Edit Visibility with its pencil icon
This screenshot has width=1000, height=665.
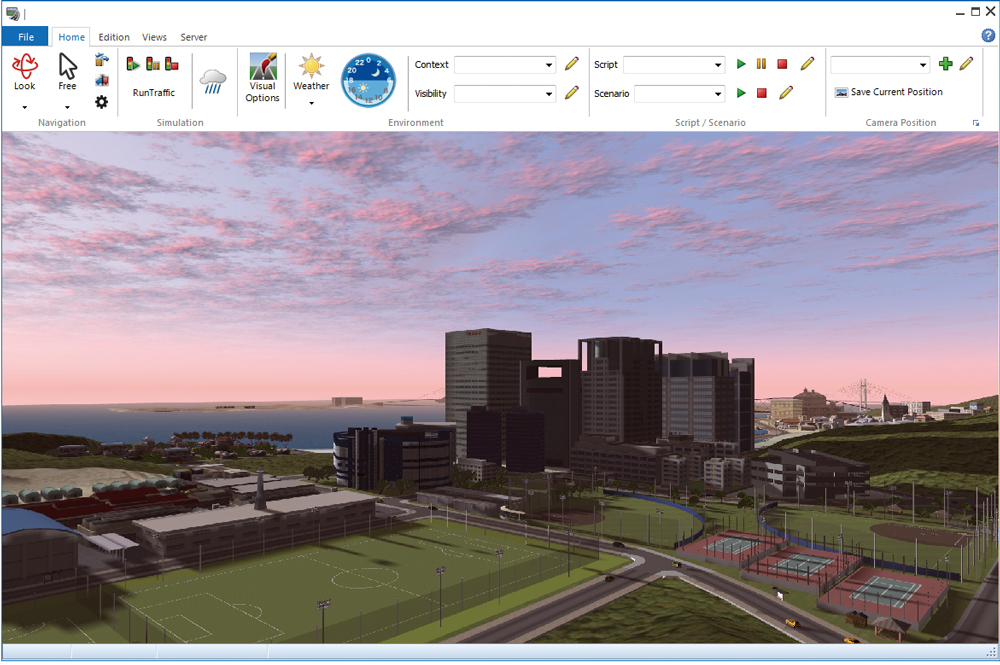click(571, 93)
